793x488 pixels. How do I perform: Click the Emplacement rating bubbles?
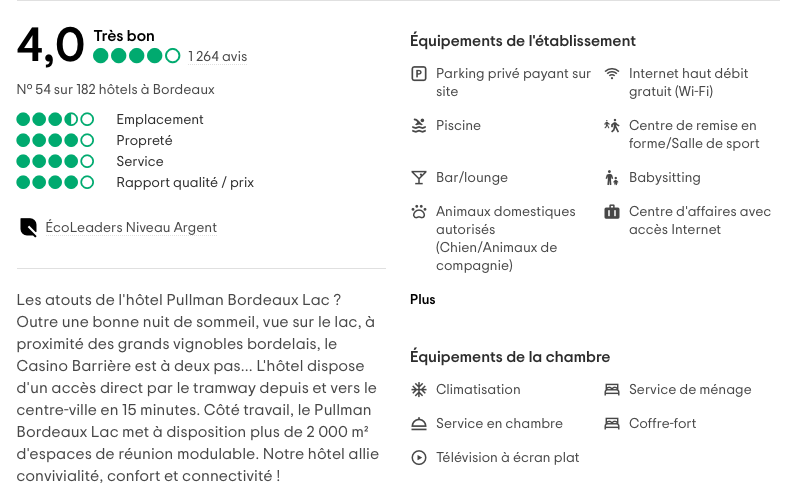tap(55, 120)
